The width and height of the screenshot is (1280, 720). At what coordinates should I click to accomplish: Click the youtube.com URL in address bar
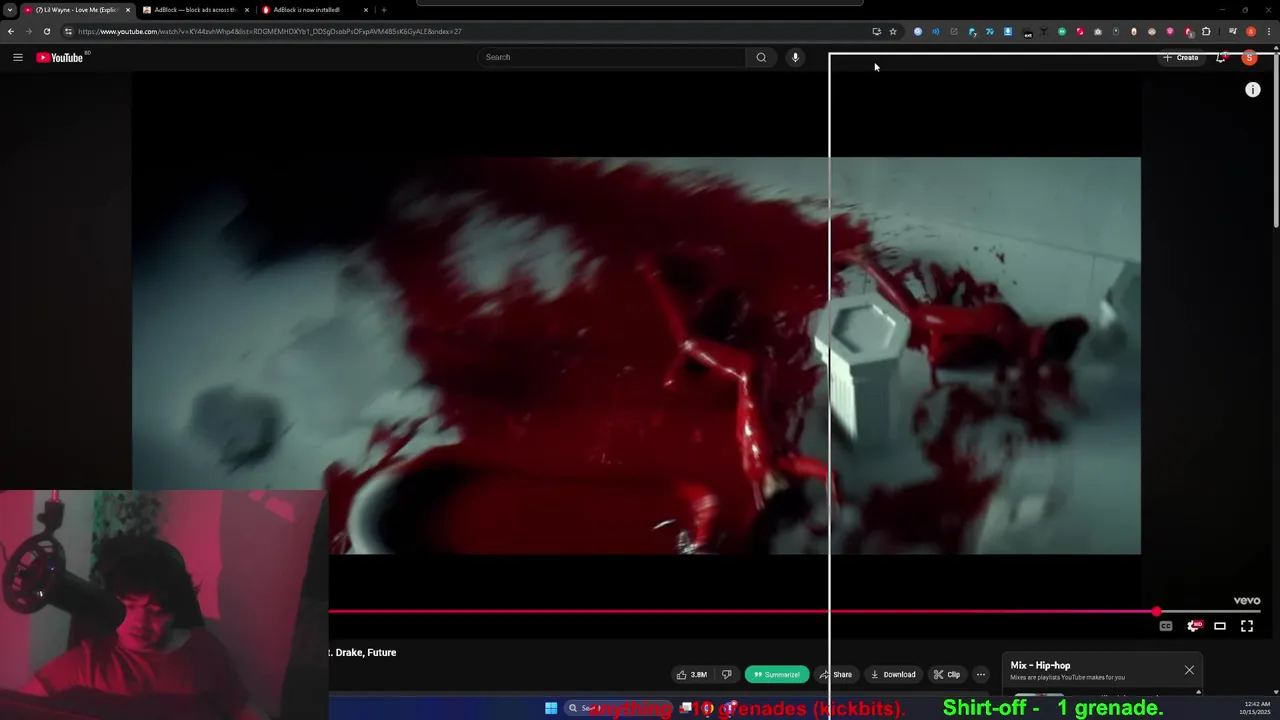(x=269, y=31)
